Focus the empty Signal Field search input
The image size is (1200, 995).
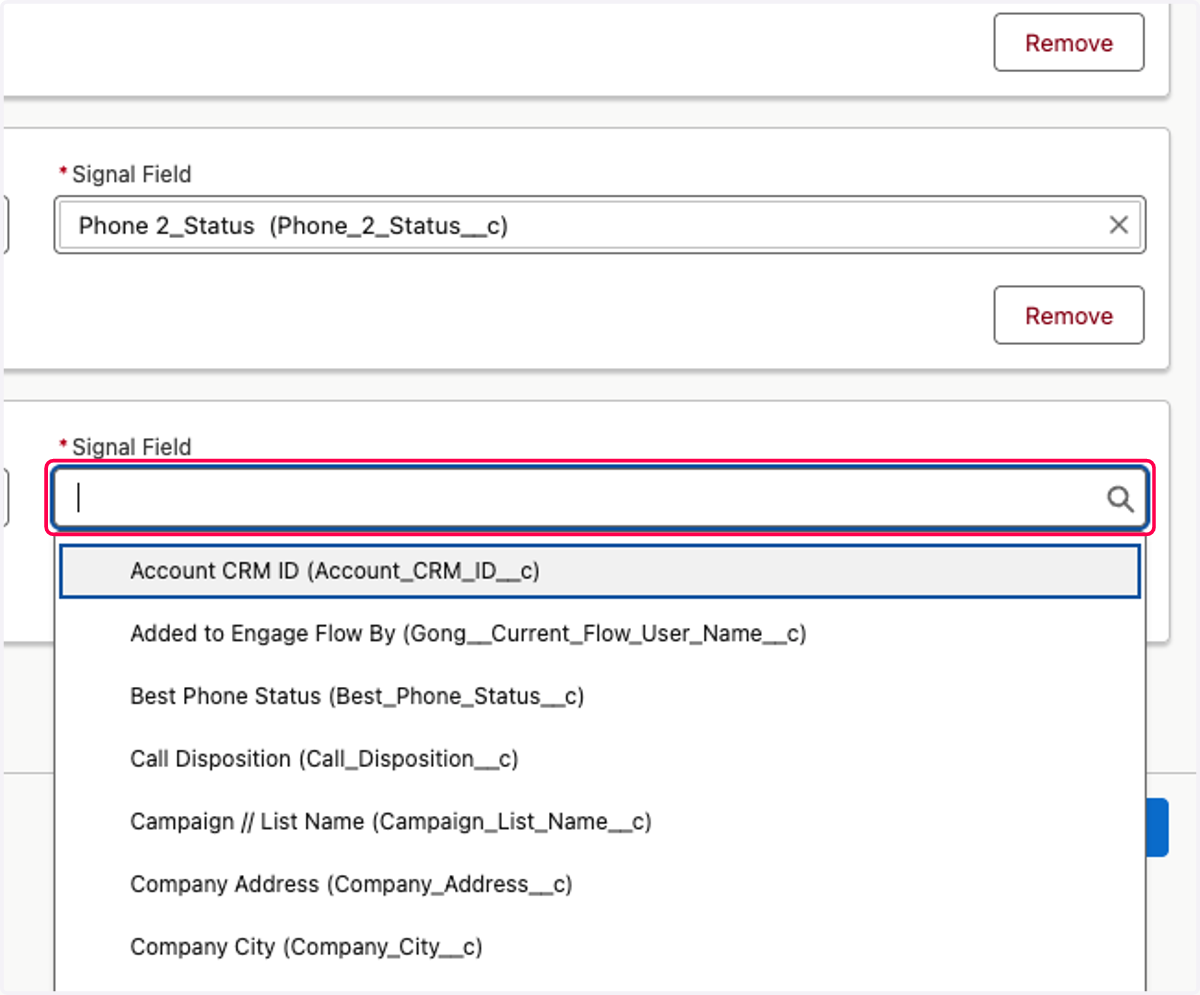[x=600, y=497]
